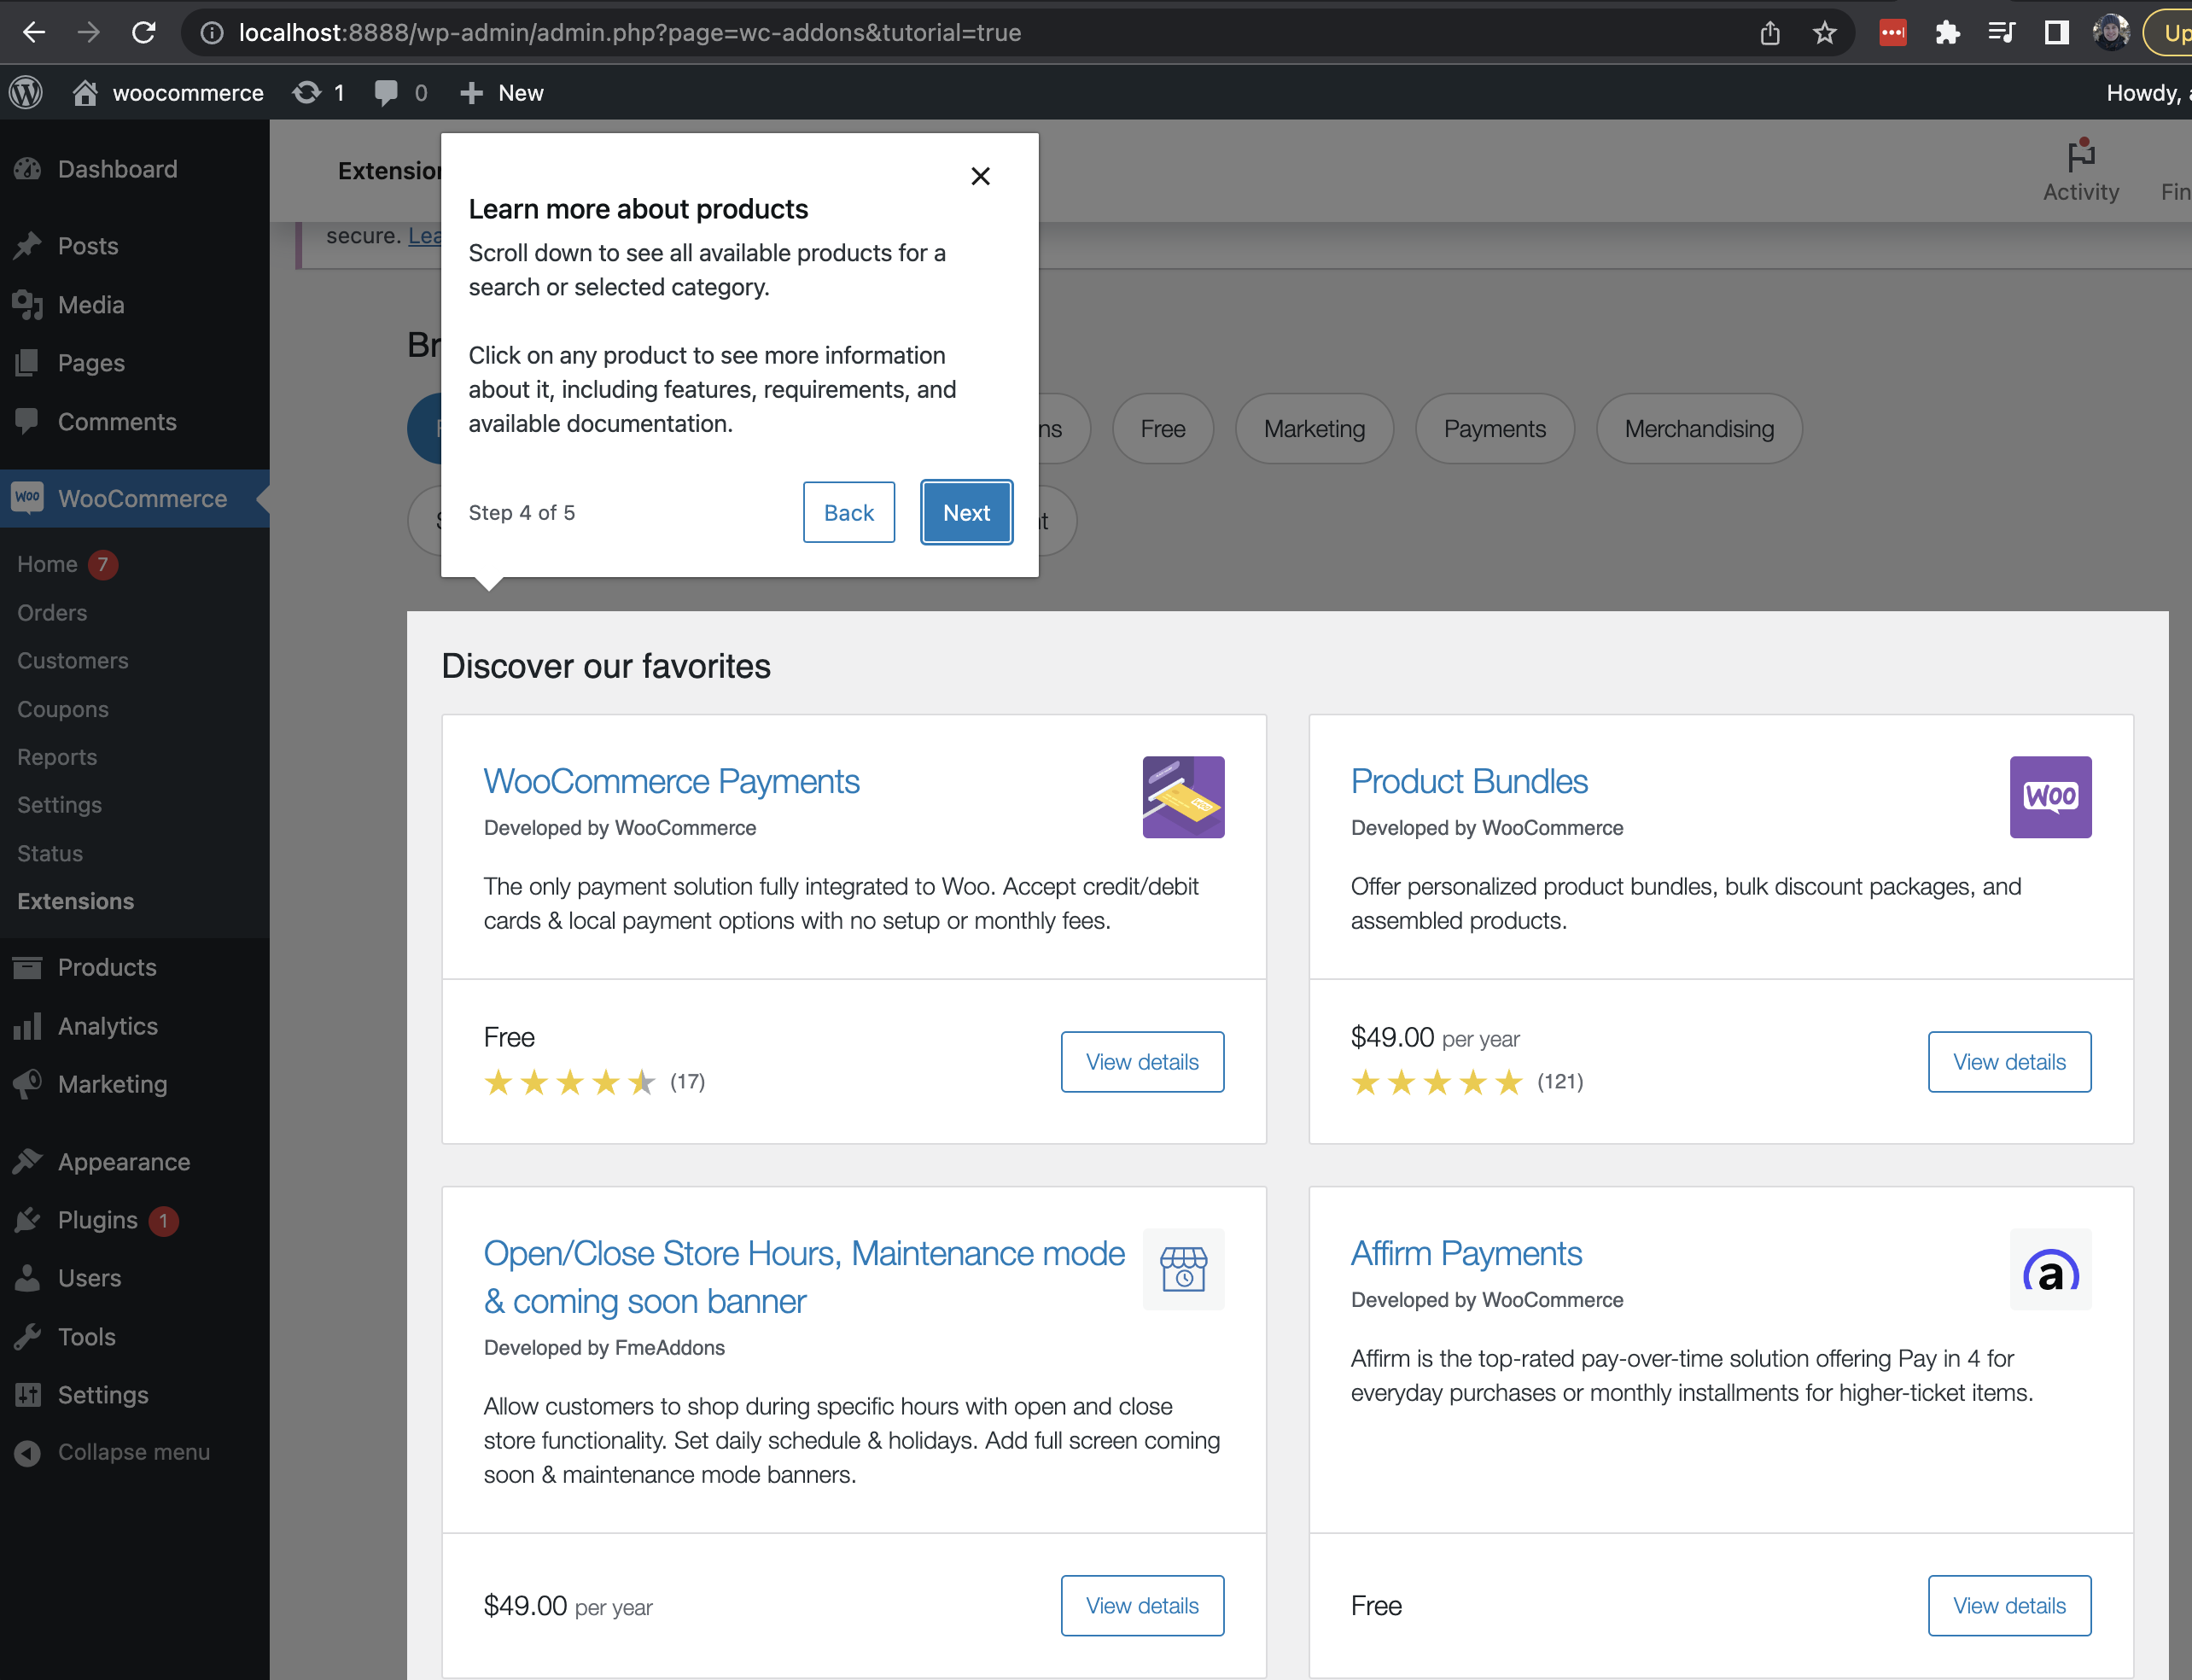2192x1680 pixels.
Task: View details for Affirm Payments
Action: click(x=2009, y=1606)
